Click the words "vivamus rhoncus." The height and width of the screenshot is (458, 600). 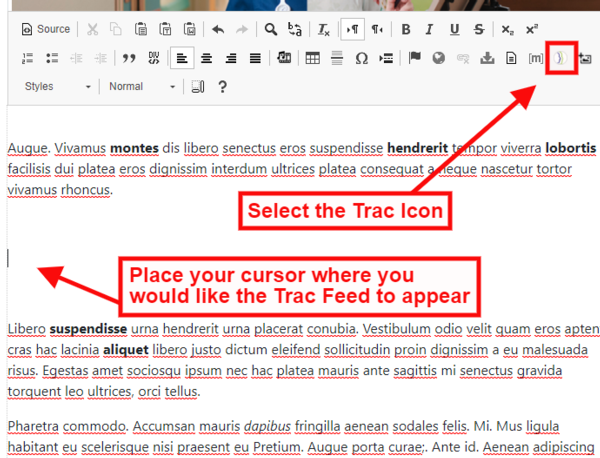[x=60, y=190]
